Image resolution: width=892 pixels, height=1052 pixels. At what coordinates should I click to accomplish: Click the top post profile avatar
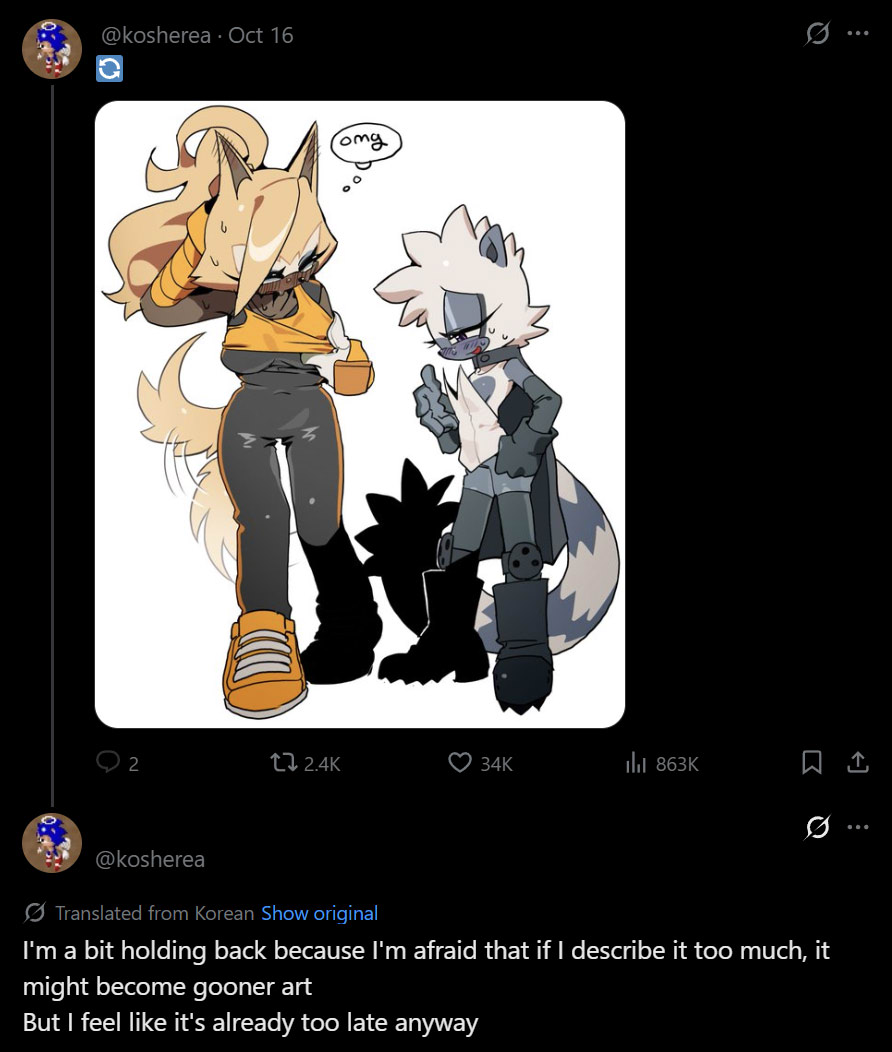pos(52,49)
